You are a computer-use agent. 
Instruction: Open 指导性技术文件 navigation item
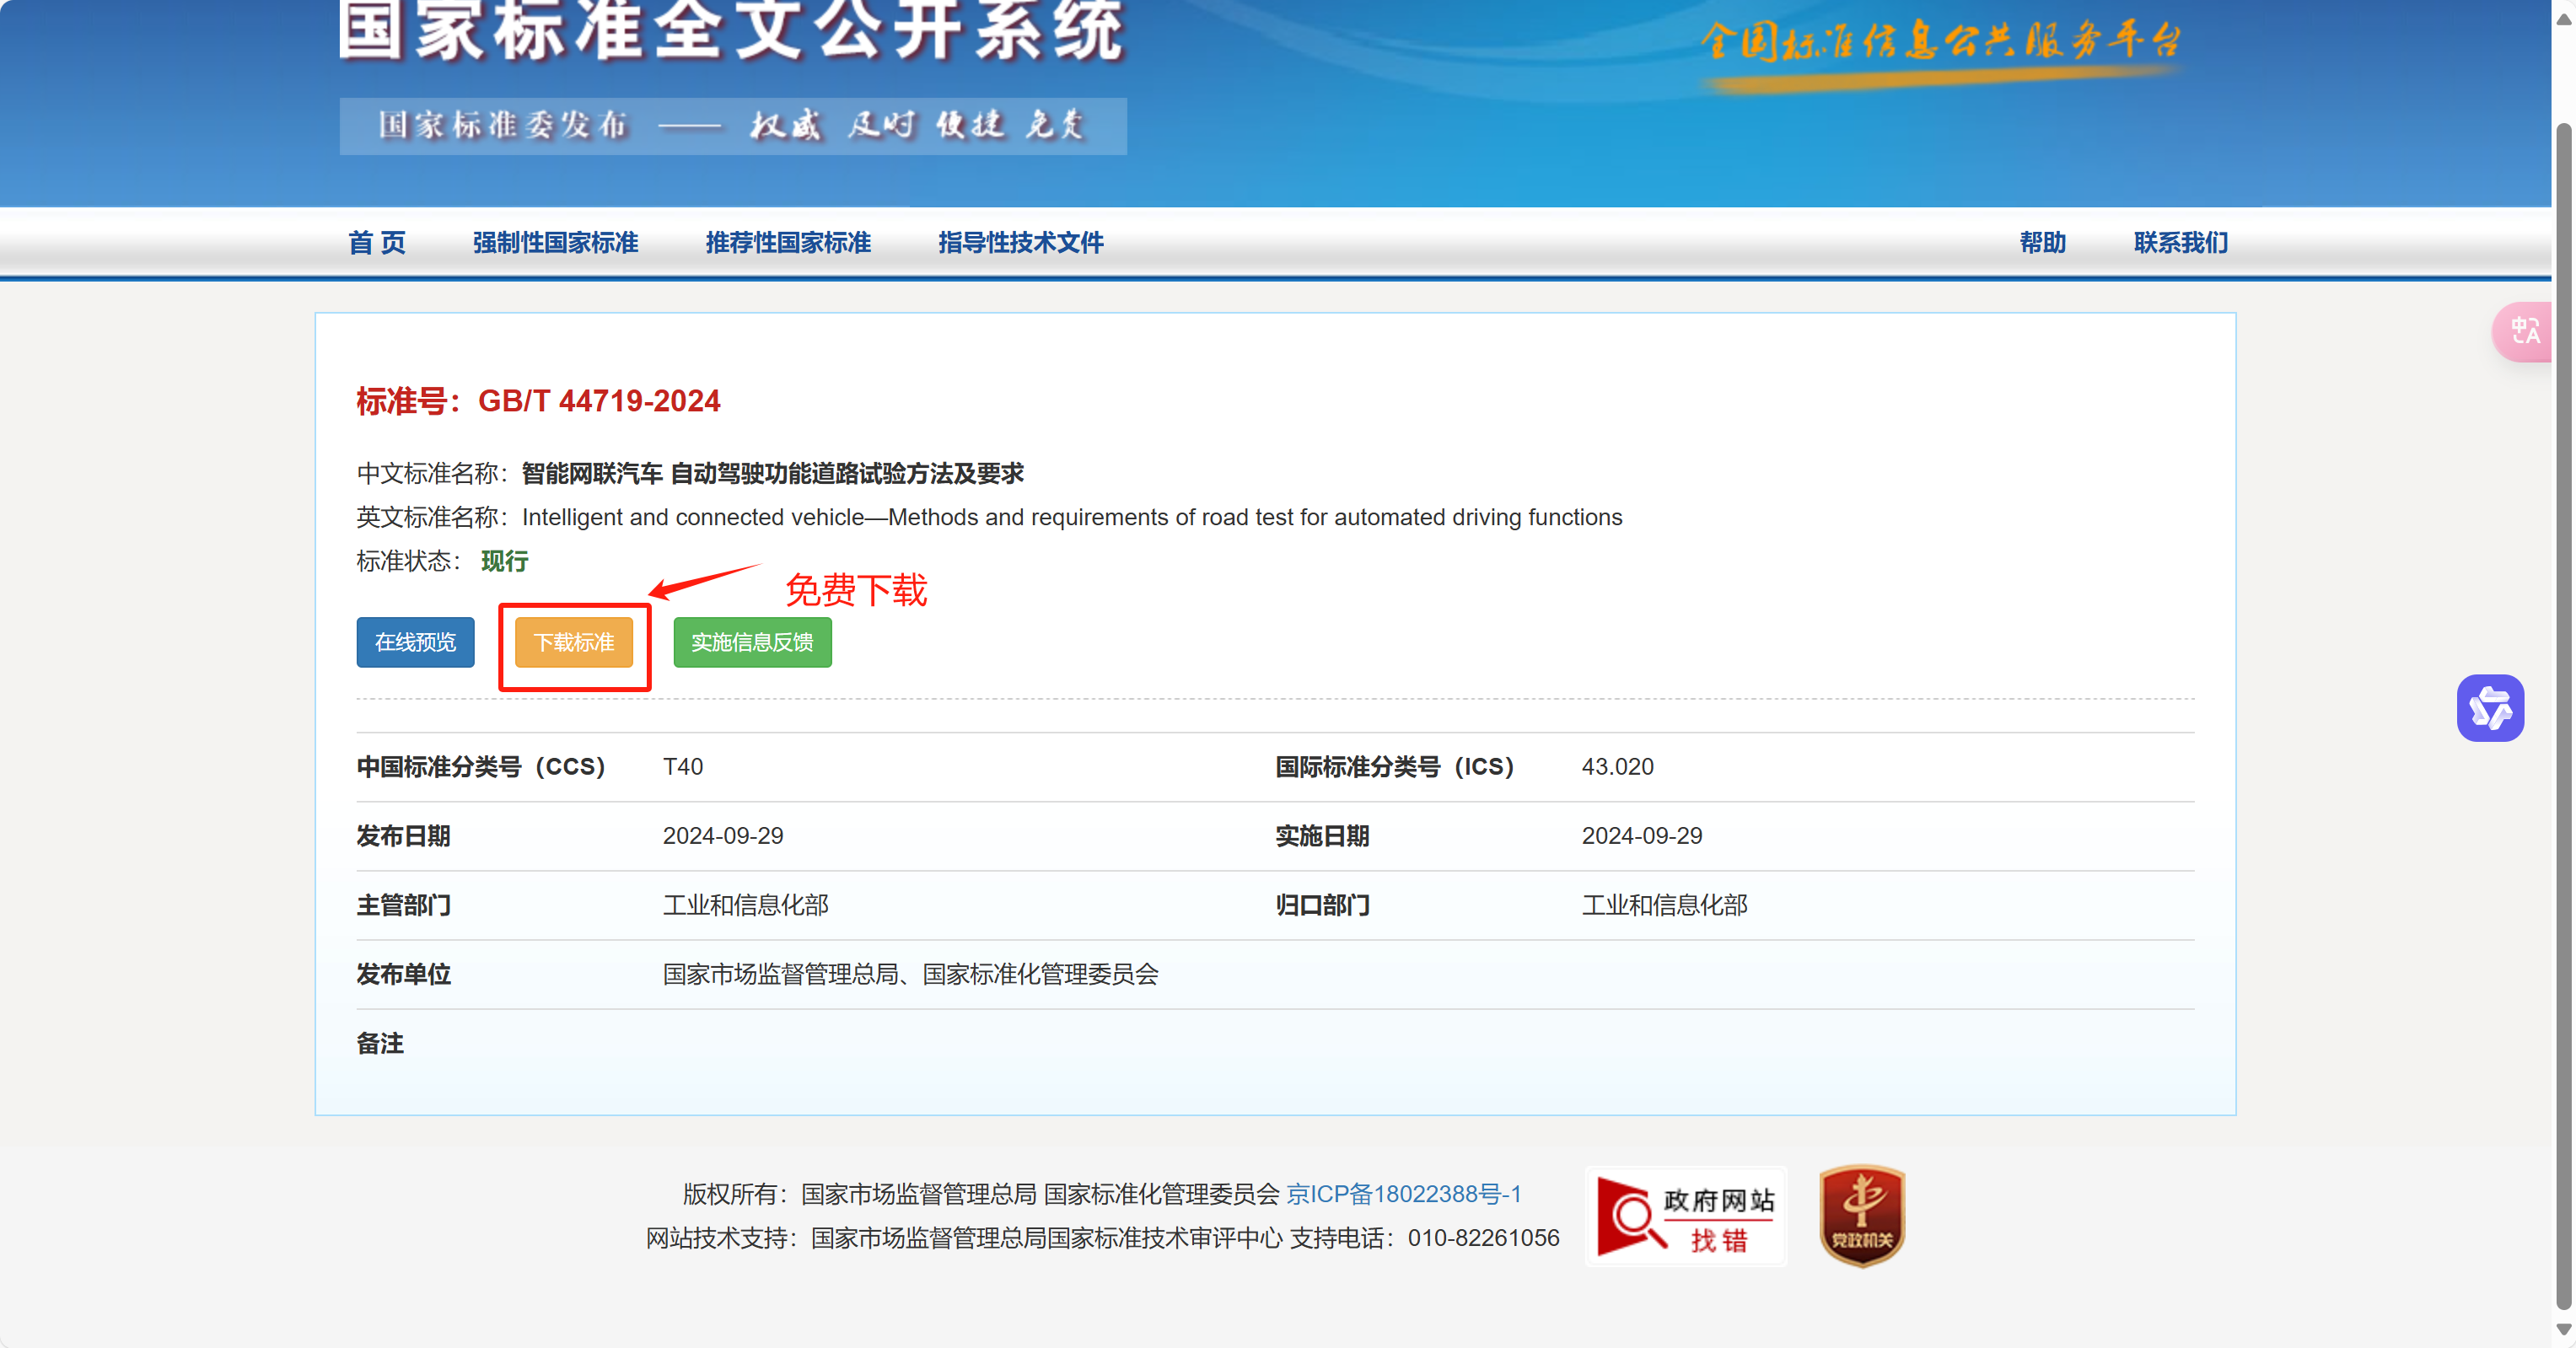(1020, 243)
